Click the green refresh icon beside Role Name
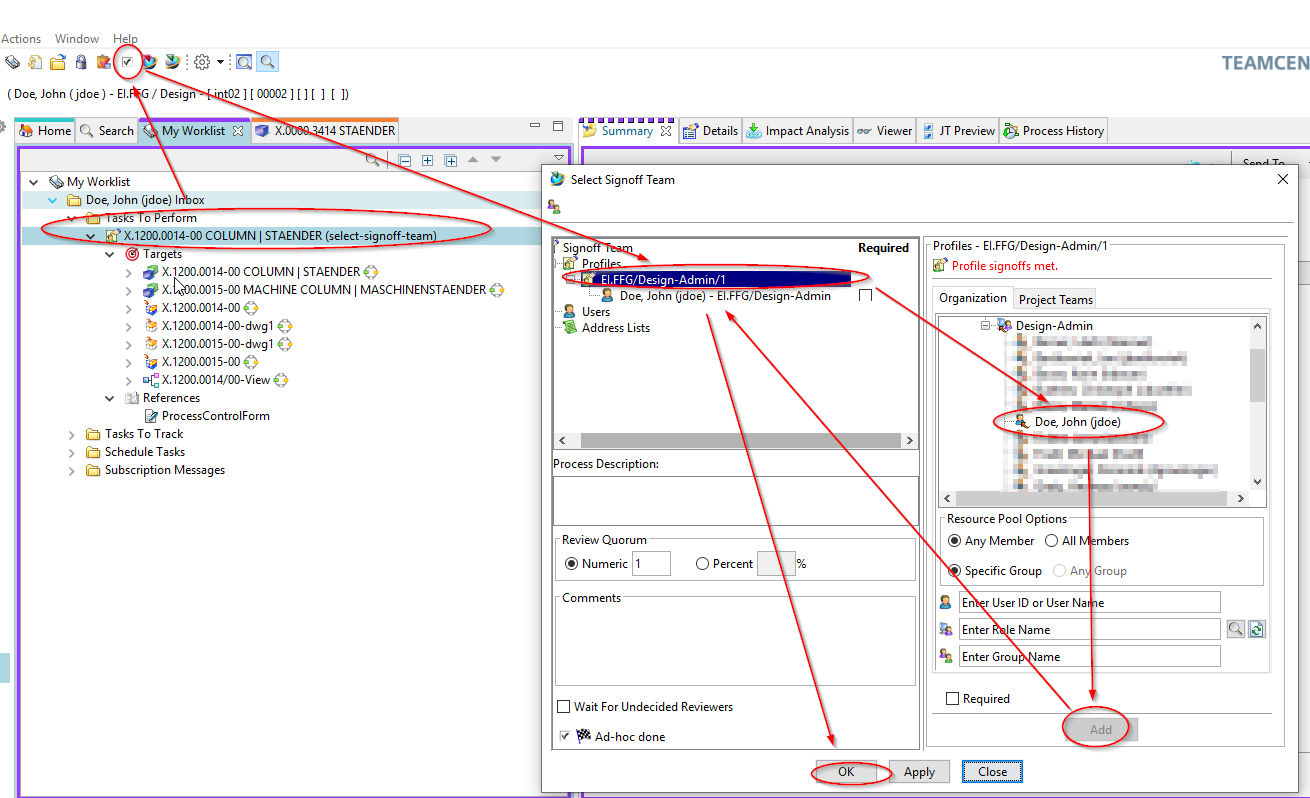Viewport: 1310px width, 798px height. (1257, 629)
